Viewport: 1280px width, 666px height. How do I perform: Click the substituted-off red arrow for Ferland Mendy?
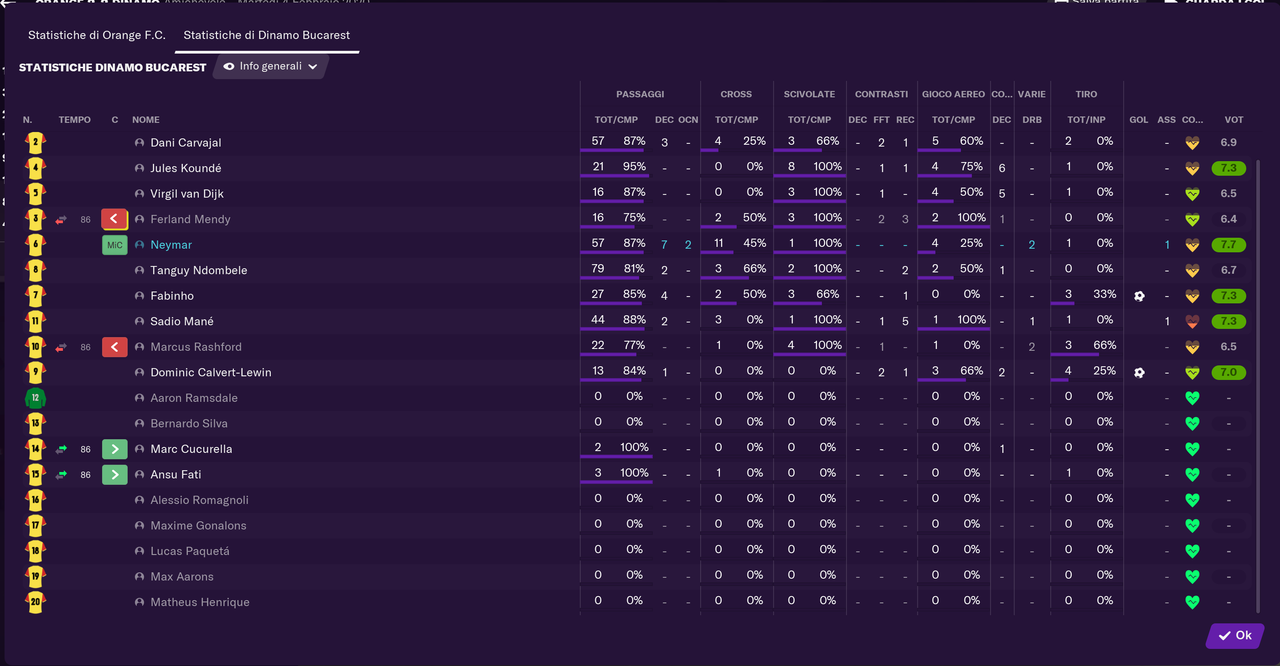pyautogui.click(x=115, y=219)
